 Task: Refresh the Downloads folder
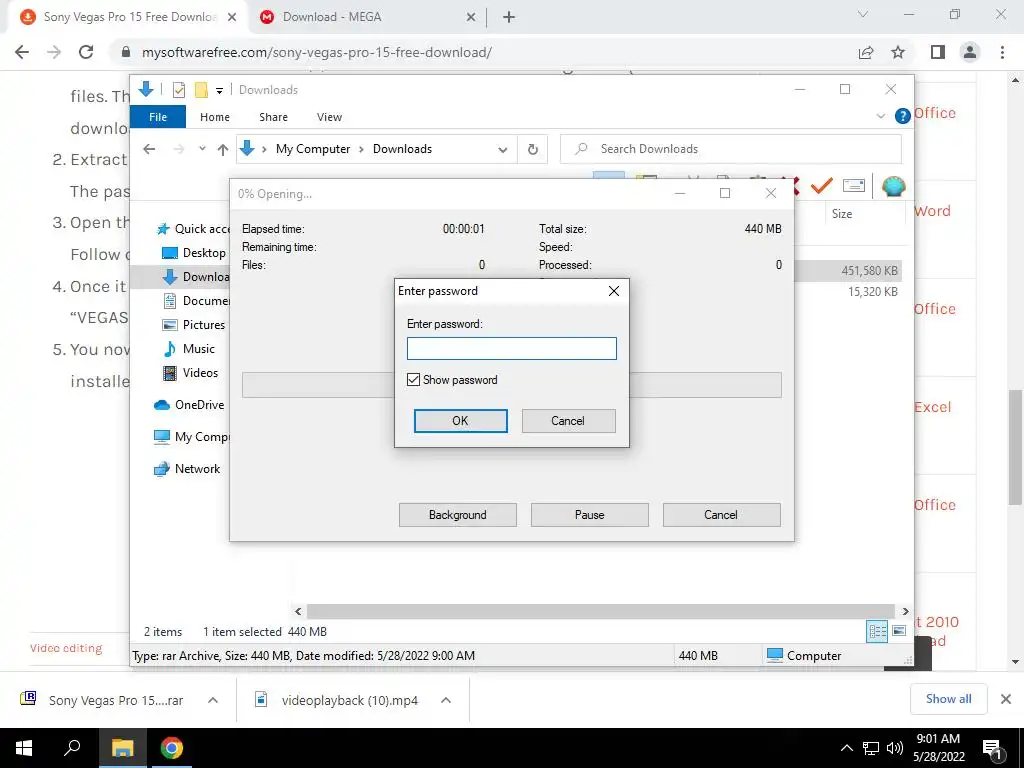pos(533,150)
